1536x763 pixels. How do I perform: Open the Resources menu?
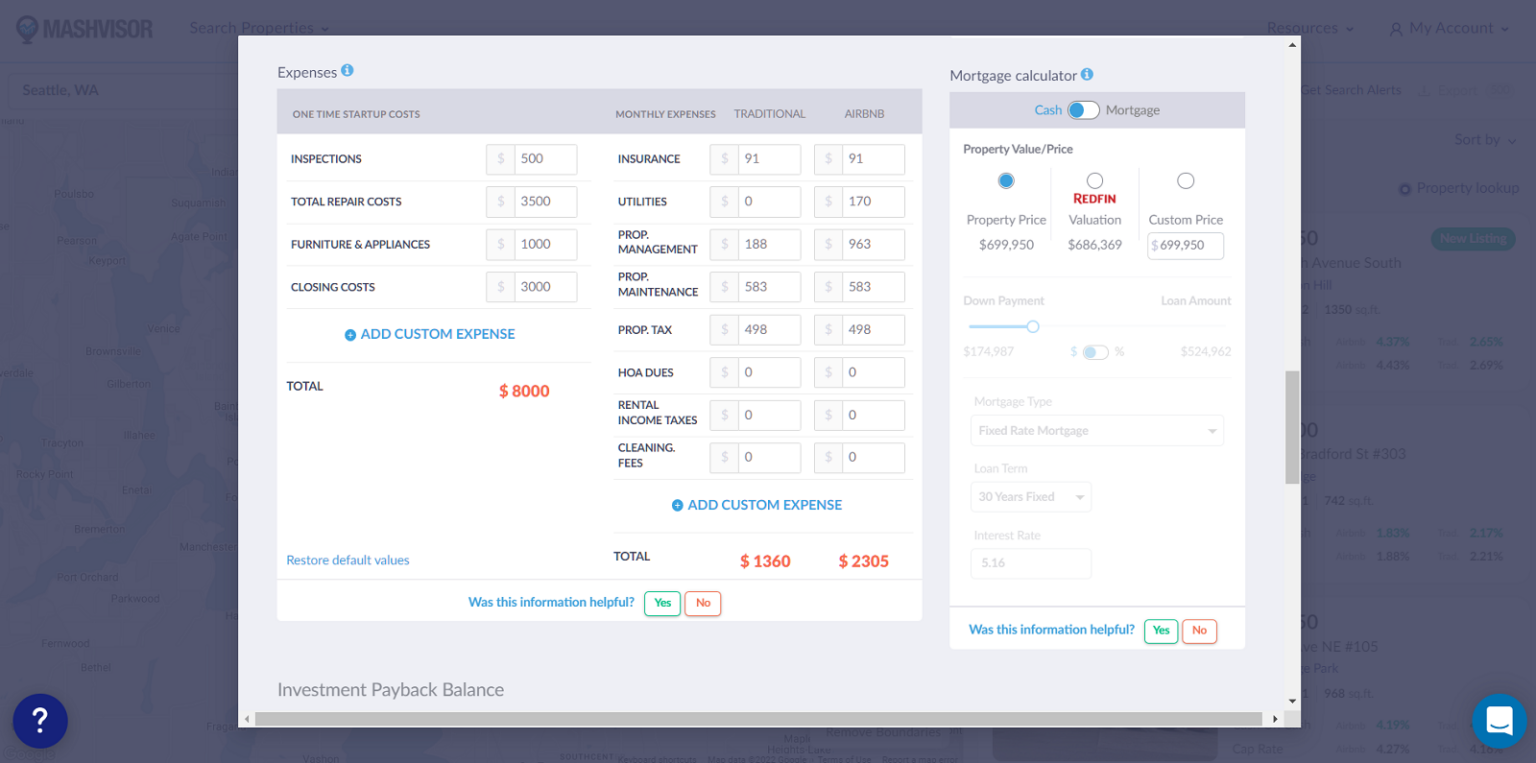click(1310, 28)
